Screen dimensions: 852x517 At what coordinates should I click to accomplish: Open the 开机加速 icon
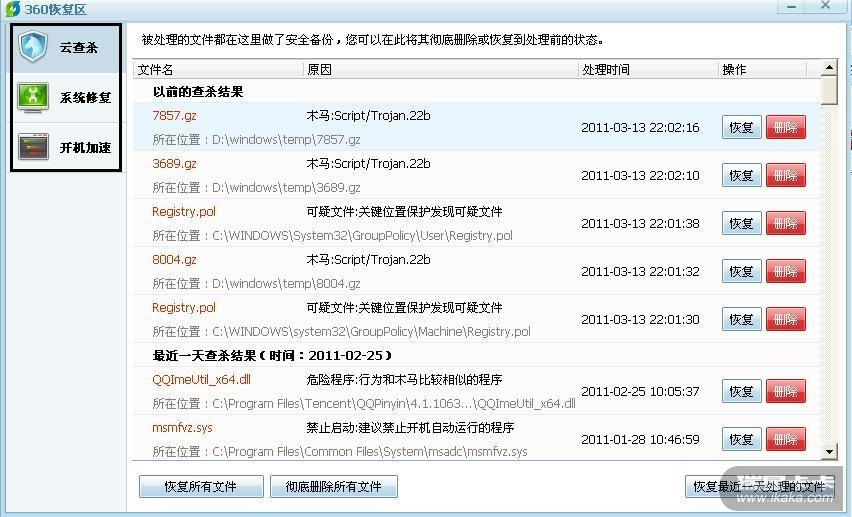point(33,146)
